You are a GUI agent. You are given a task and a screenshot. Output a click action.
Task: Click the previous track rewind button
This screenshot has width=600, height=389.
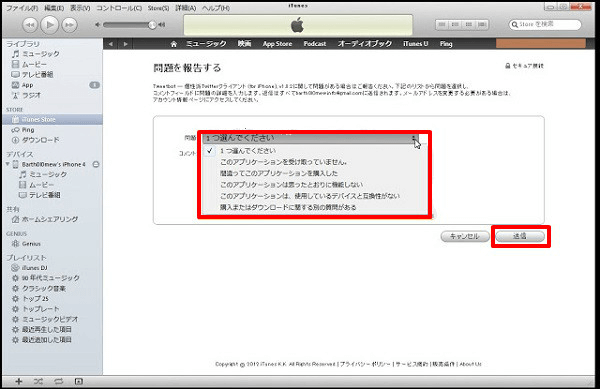tap(30, 25)
